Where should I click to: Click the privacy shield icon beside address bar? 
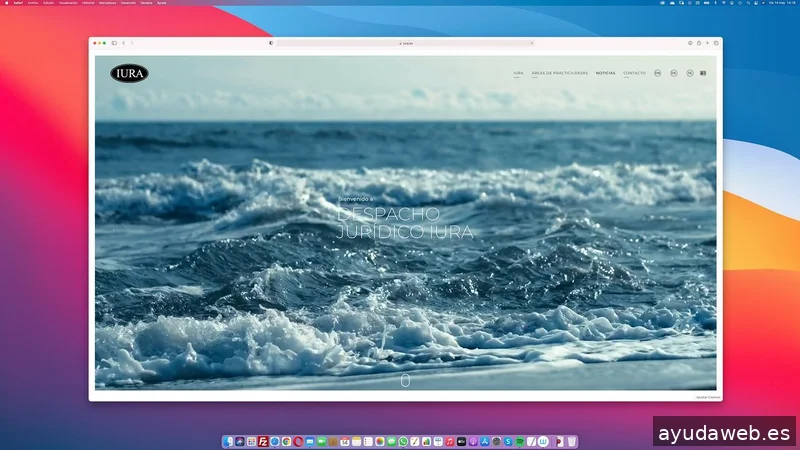tap(271, 43)
